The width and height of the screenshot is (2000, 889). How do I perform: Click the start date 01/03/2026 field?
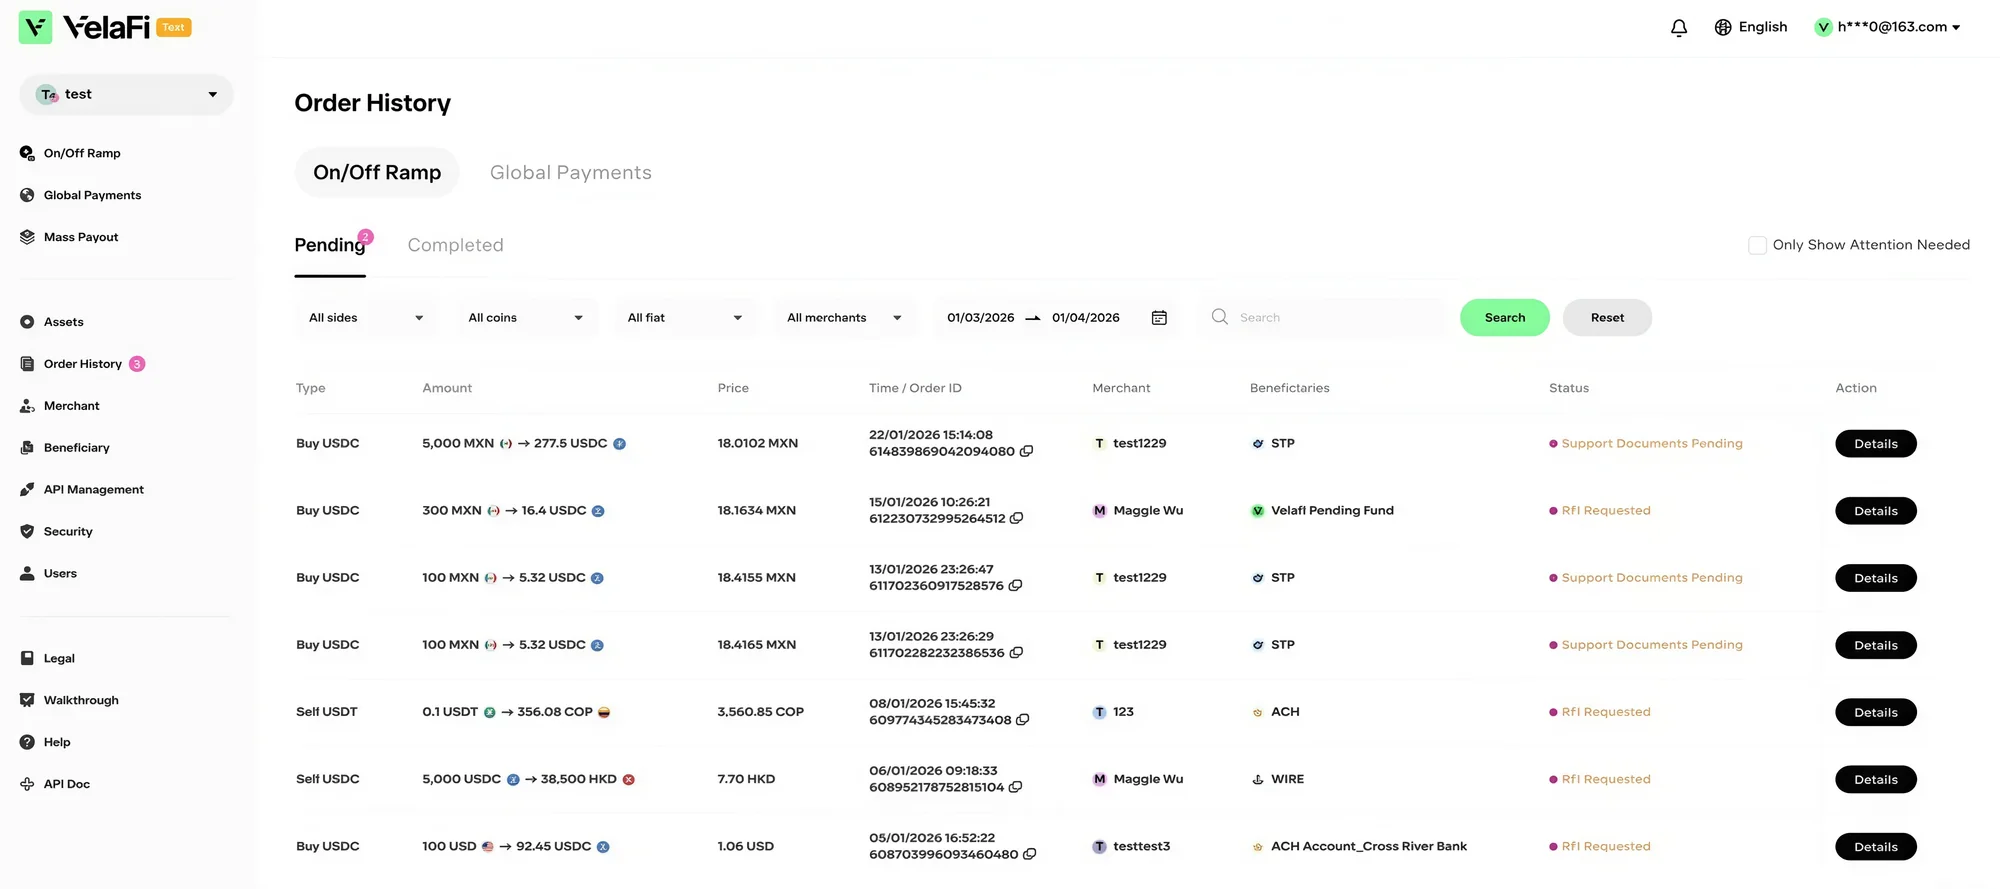(980, 318)
